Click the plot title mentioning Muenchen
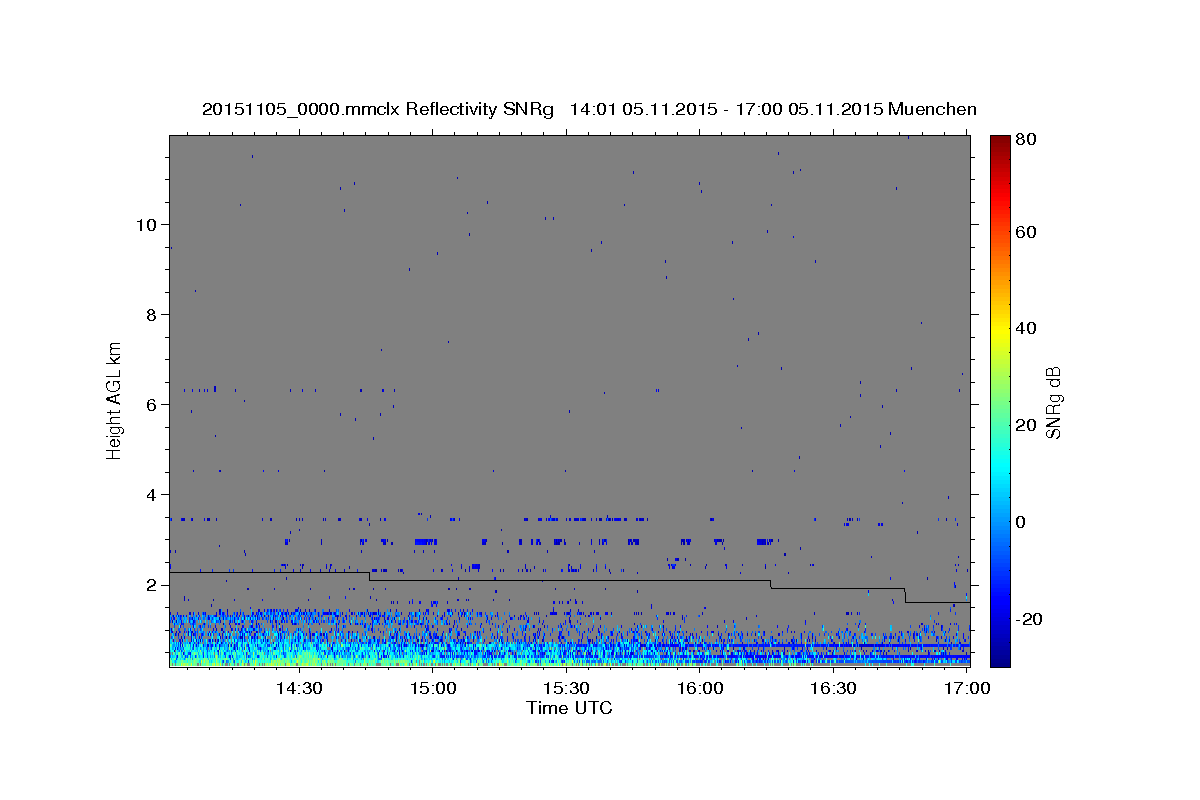The width and height of the screenshot is (1200, 800). pos(589,109)
